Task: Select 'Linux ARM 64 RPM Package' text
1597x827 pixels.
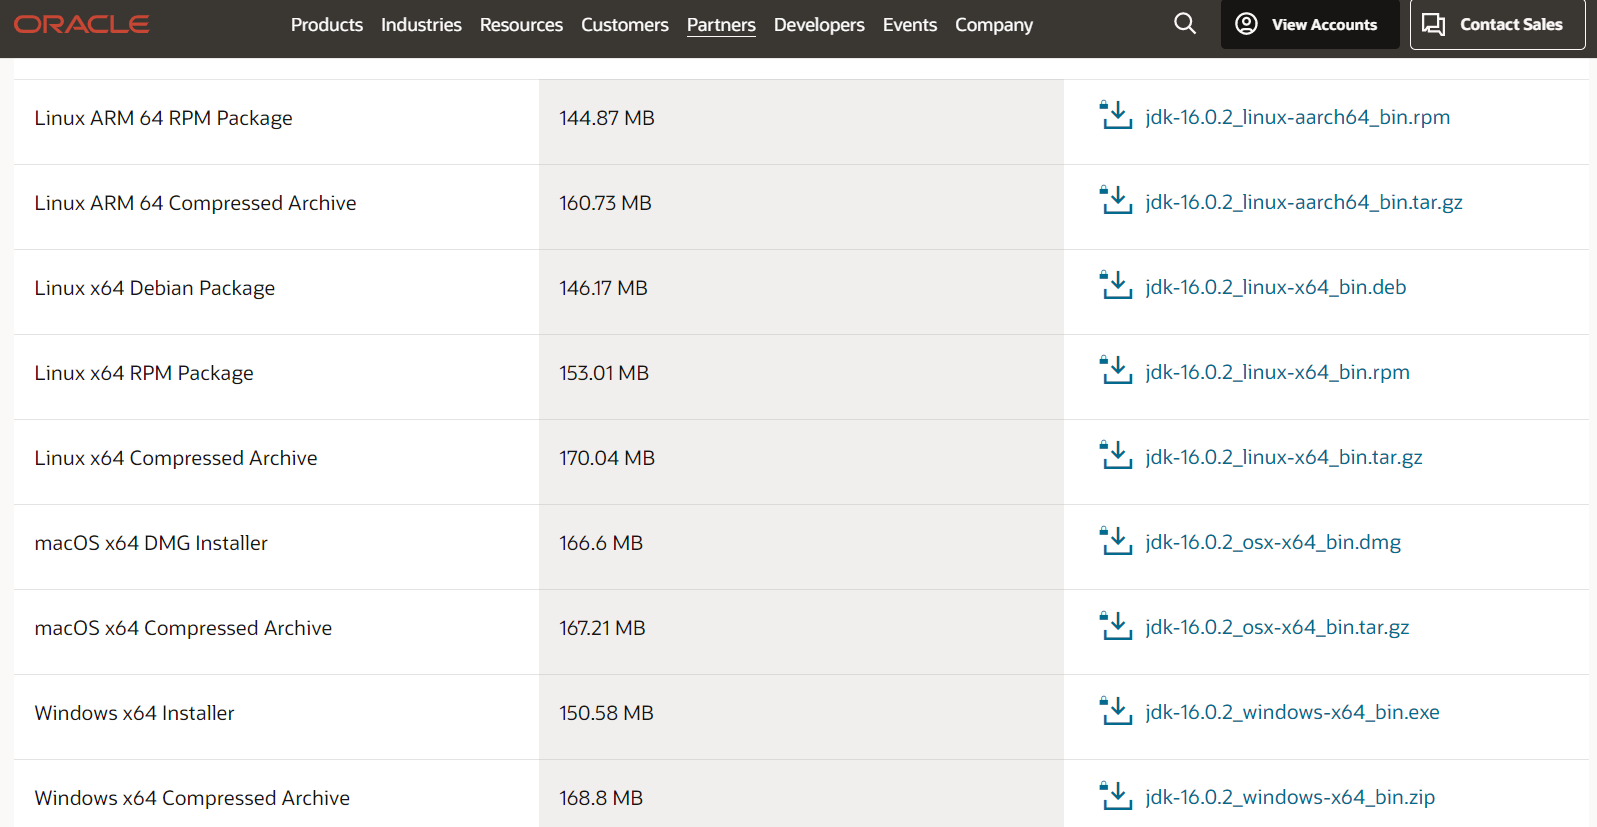Action: pos(164,118)
